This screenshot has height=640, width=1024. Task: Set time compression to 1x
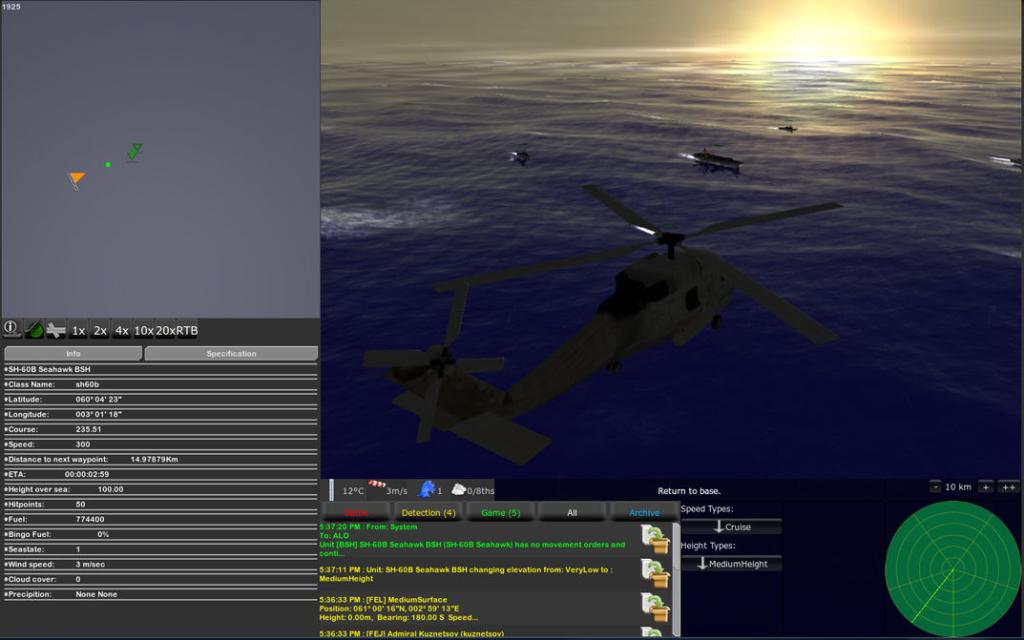(78, 330)
